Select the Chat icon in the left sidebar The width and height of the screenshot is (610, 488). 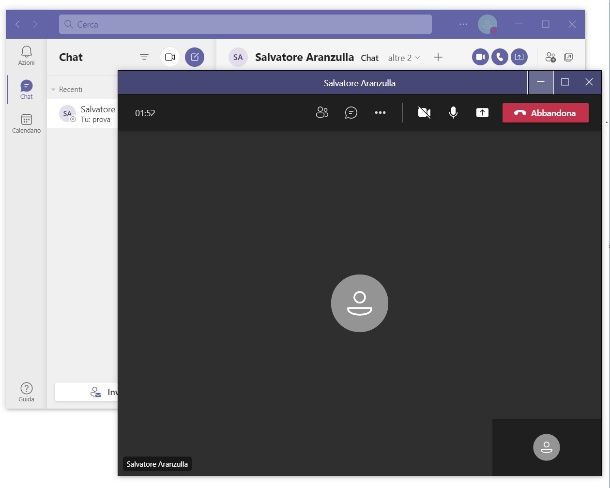[x=26, y=90]
